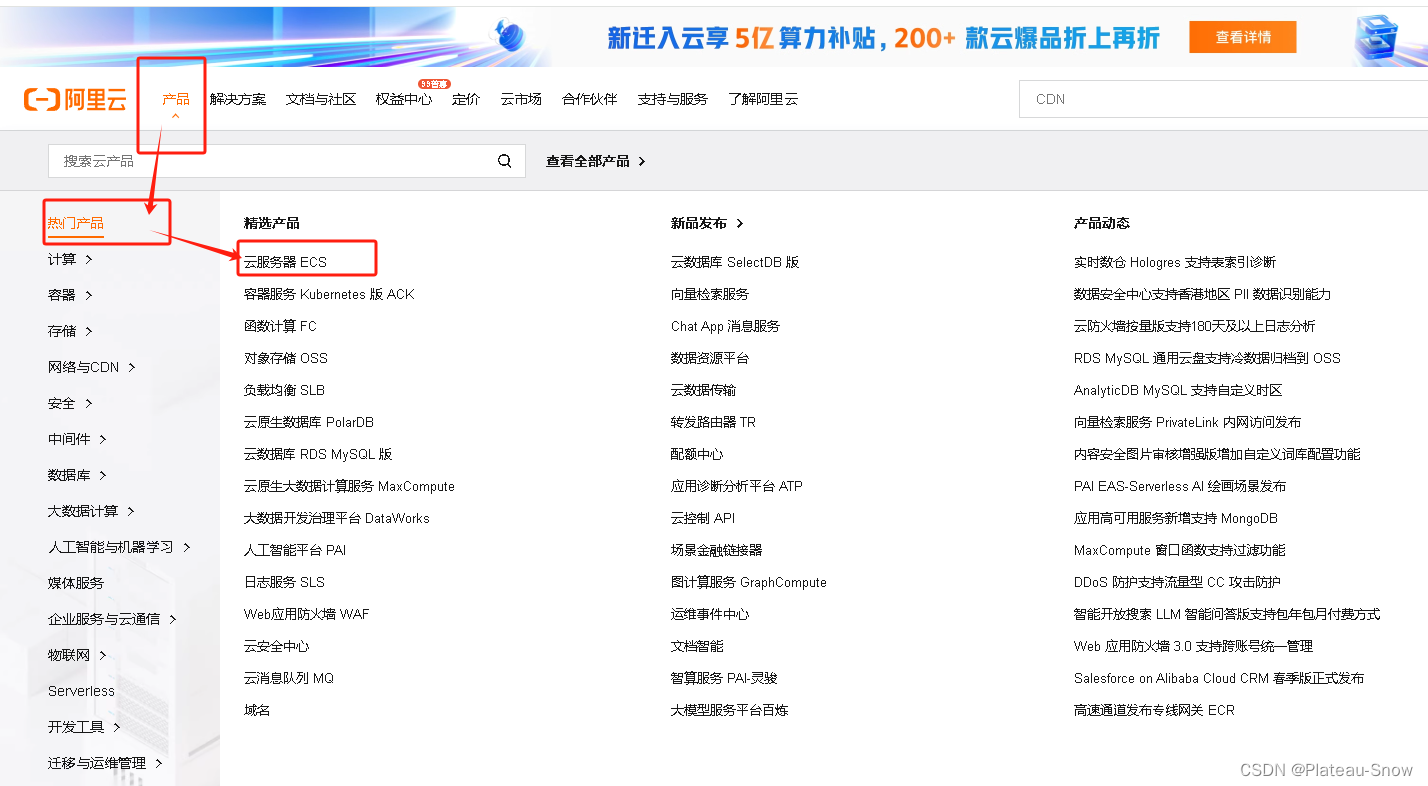Expand the 人工智能与机器学习 category

[x=119, y=547]
